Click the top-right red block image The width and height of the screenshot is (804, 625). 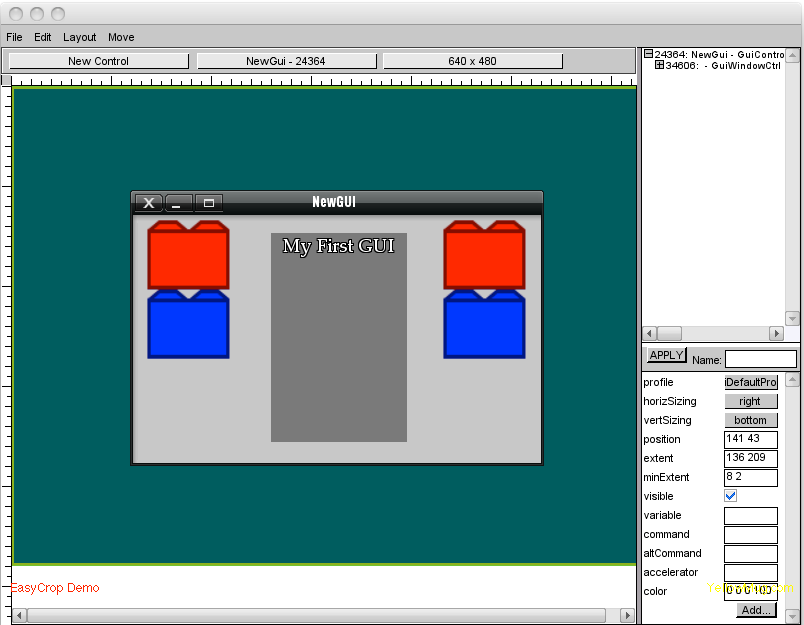click(484, 256)
